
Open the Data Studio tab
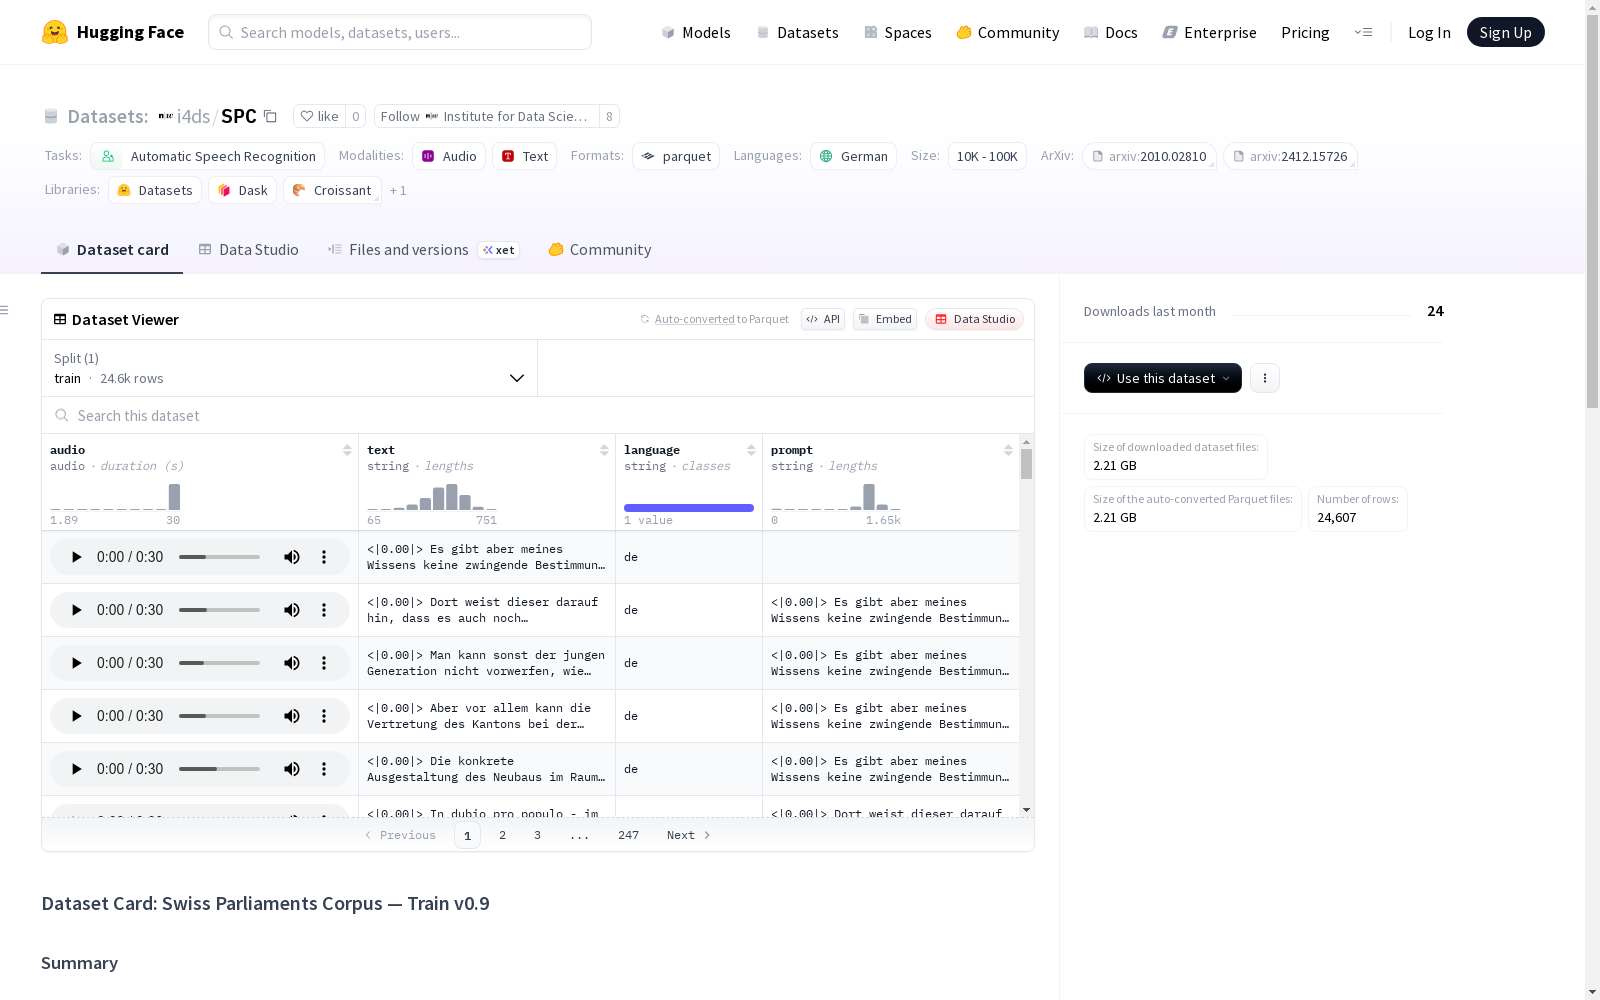(248, 250)
